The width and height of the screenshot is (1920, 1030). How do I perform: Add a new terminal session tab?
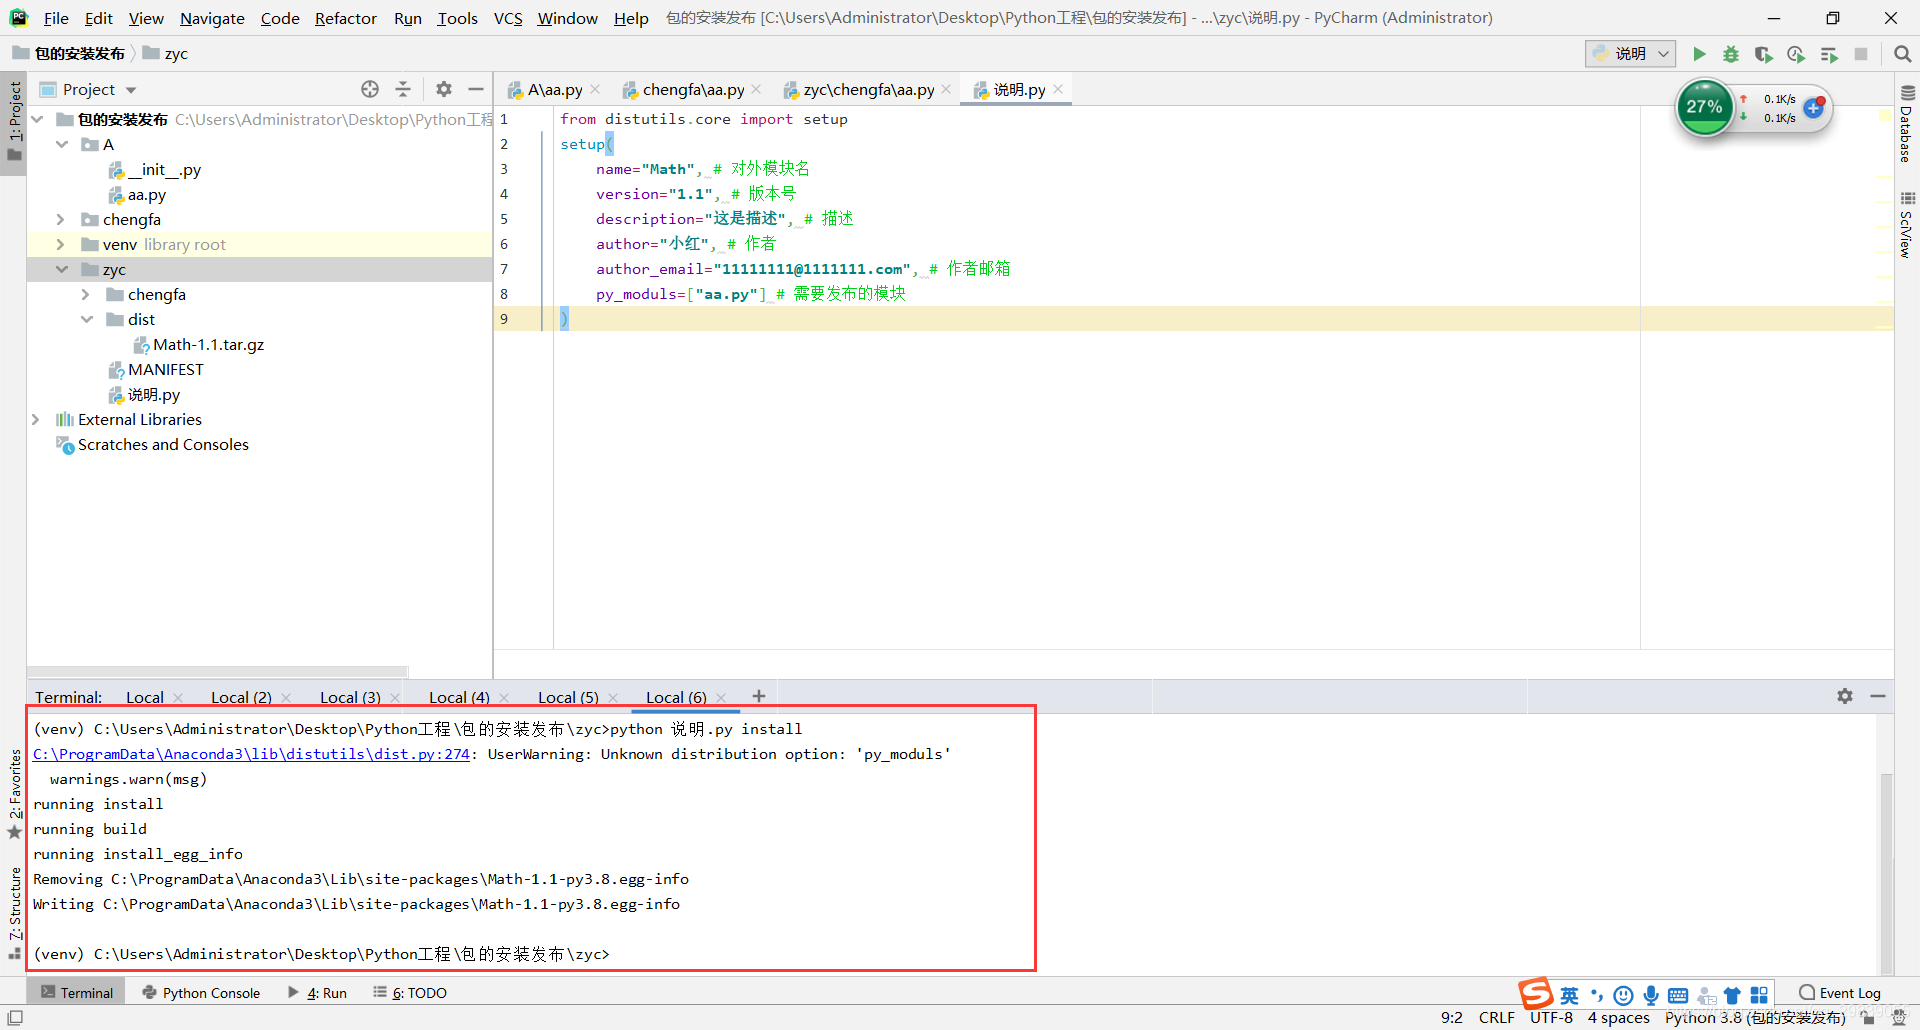point(759,696)
